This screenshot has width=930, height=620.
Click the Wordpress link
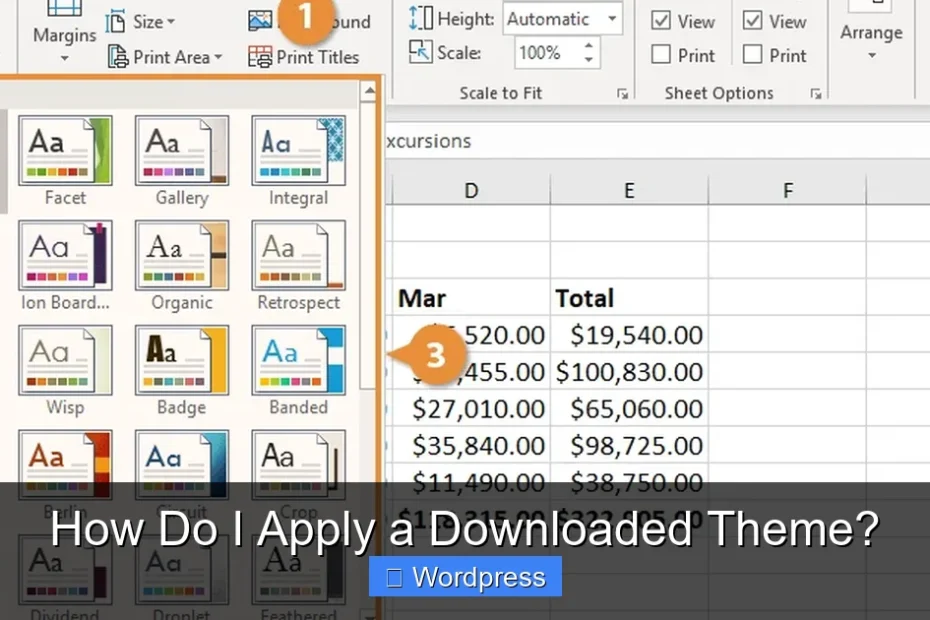(465, 576)
